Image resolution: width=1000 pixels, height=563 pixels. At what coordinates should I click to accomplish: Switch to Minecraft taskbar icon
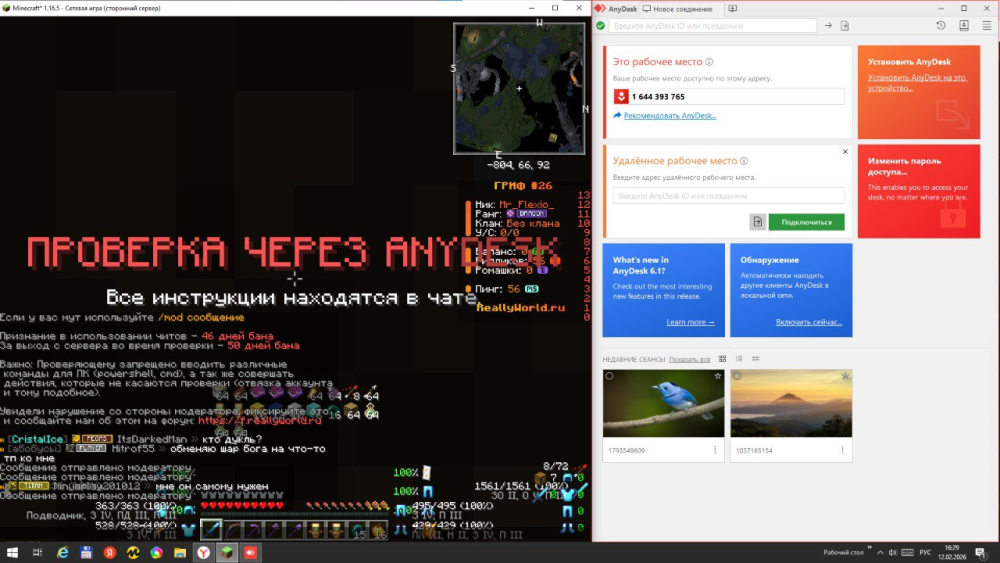tap(227, 552)
